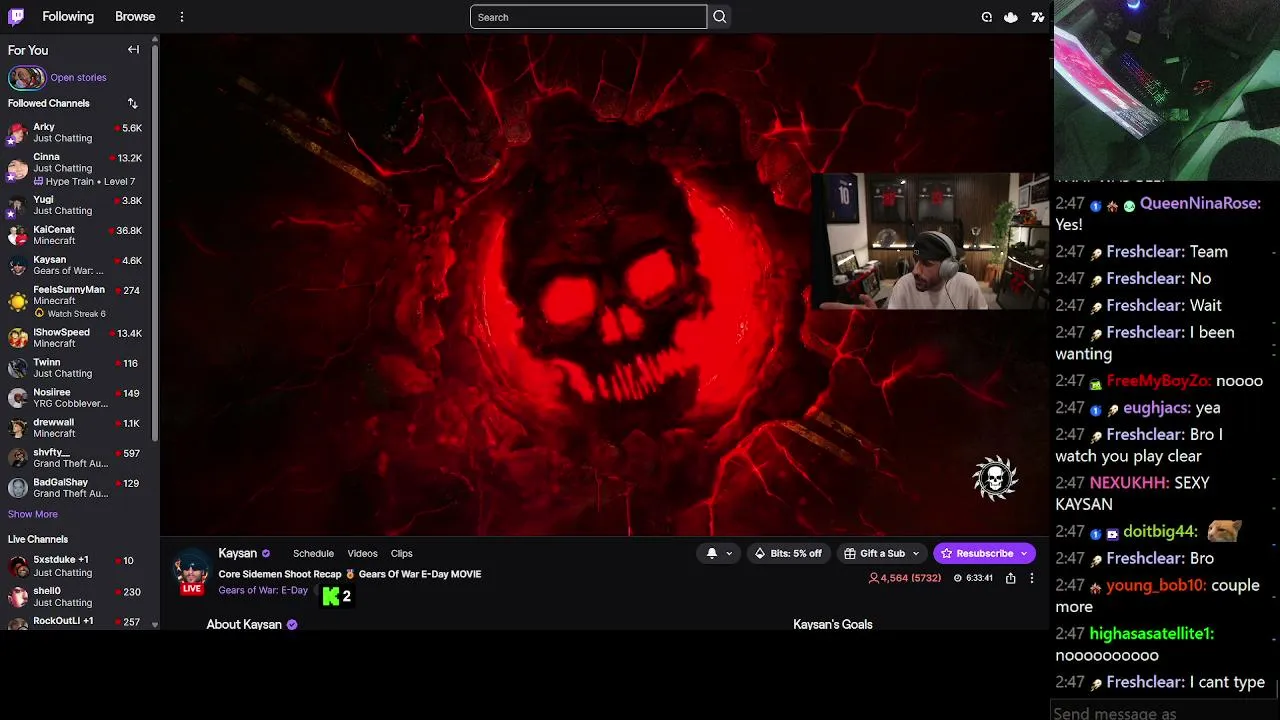Open the round whispers icon in top bar

point(987,17)
